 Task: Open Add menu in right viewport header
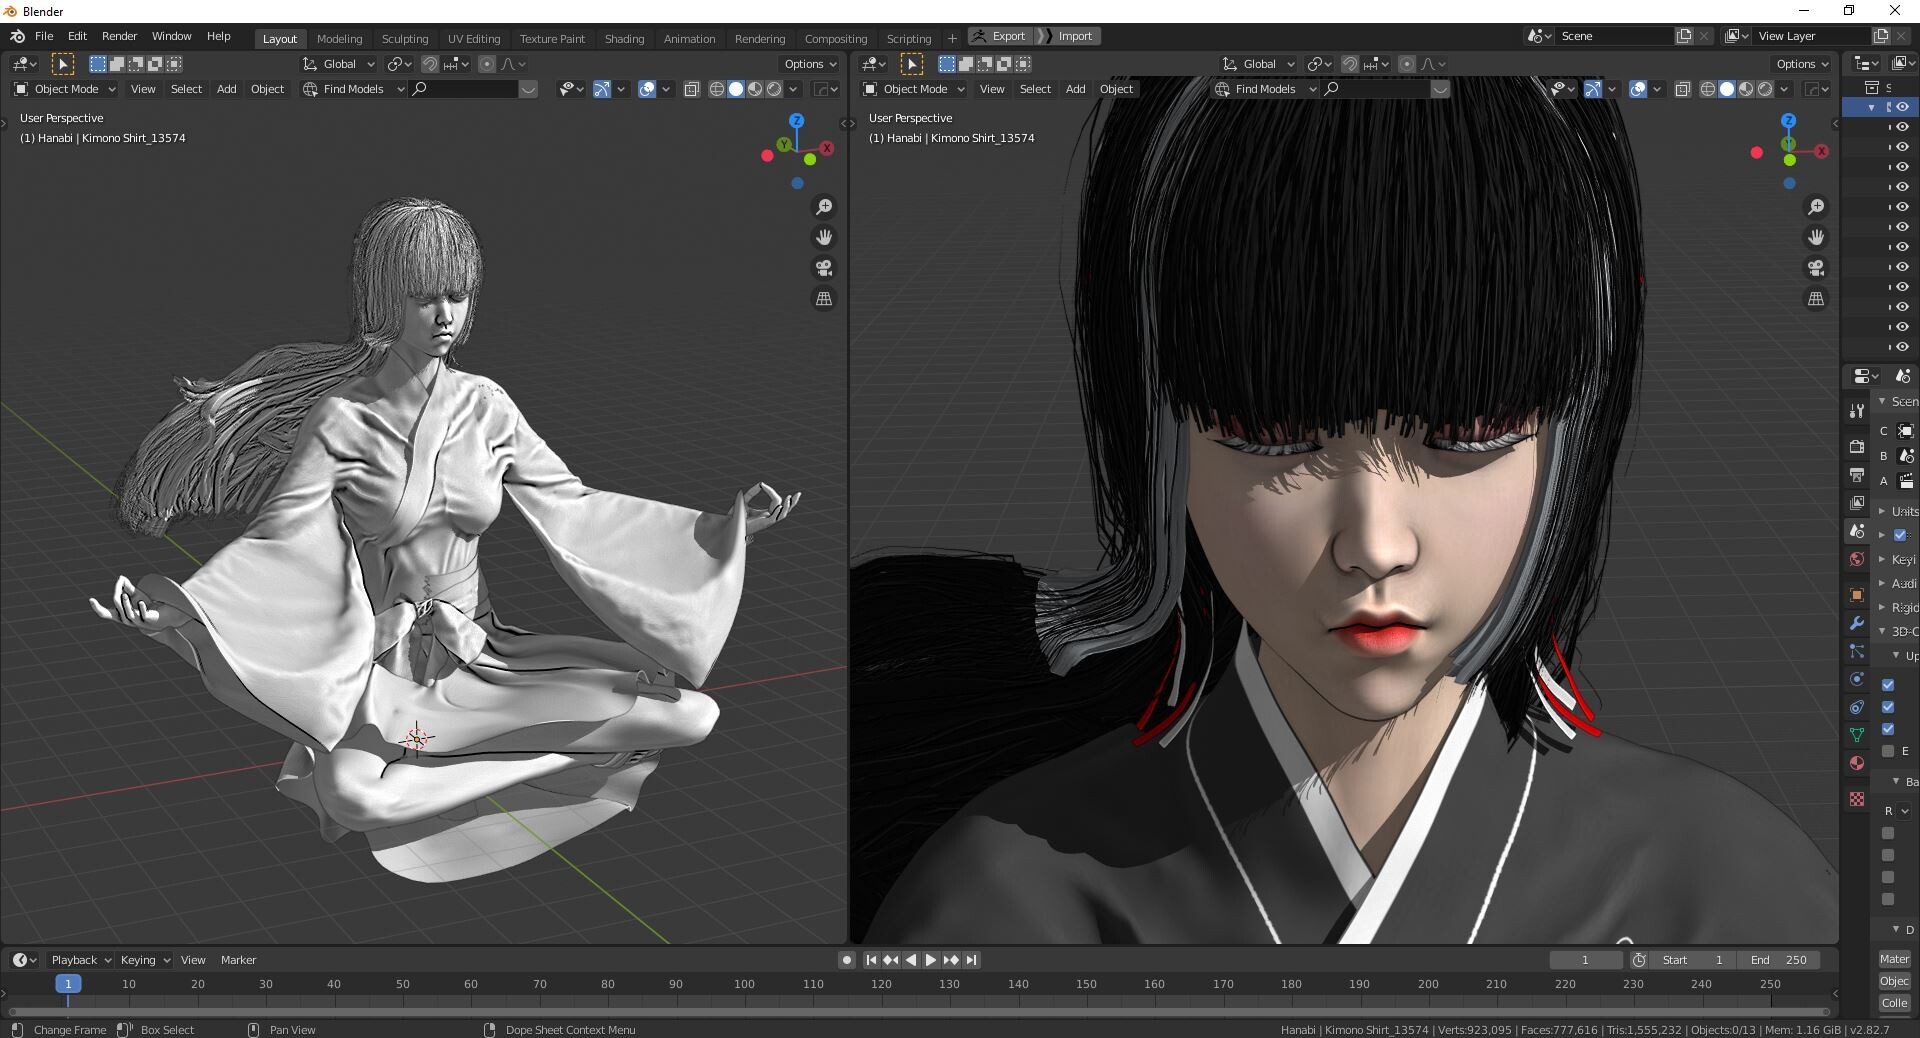tap(1075, 89)
